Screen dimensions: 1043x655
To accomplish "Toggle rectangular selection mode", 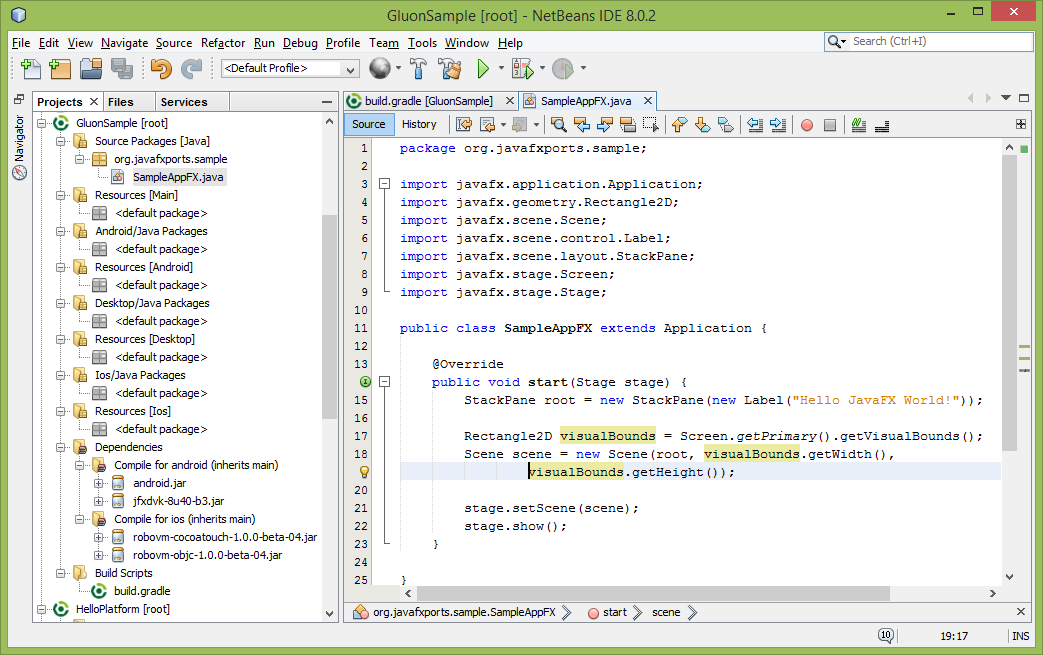I will [x=649, y=124].
